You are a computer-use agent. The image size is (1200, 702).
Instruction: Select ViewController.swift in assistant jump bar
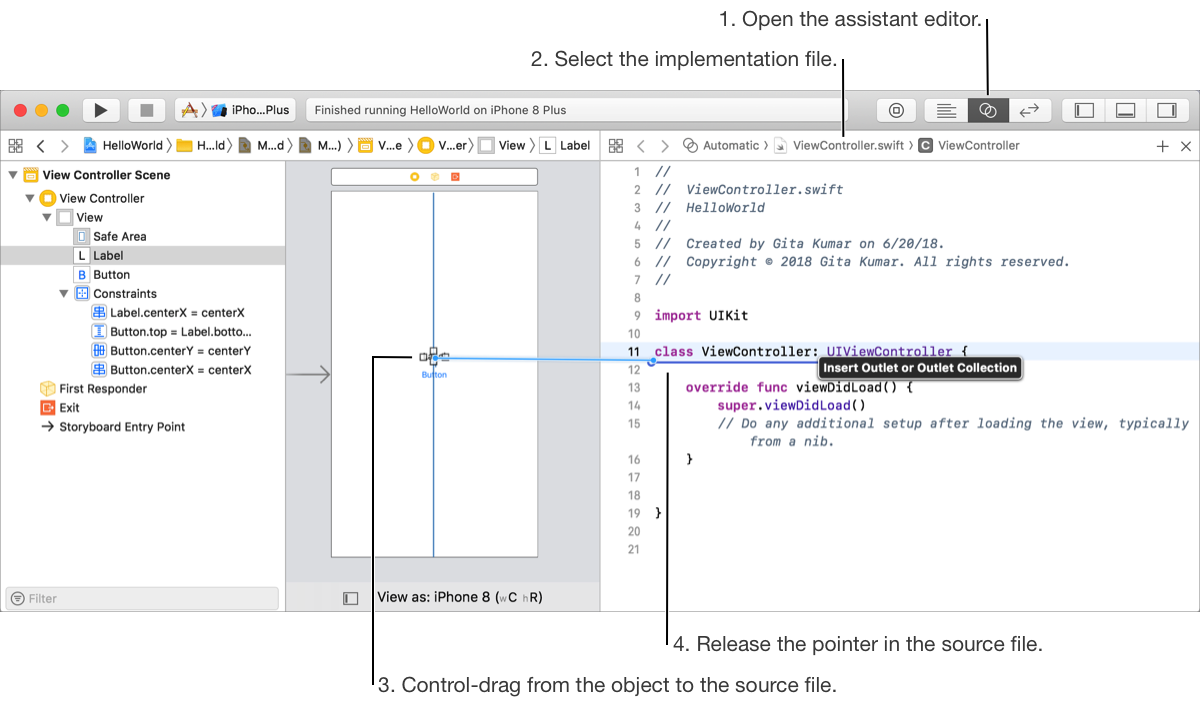pos(839,146)
